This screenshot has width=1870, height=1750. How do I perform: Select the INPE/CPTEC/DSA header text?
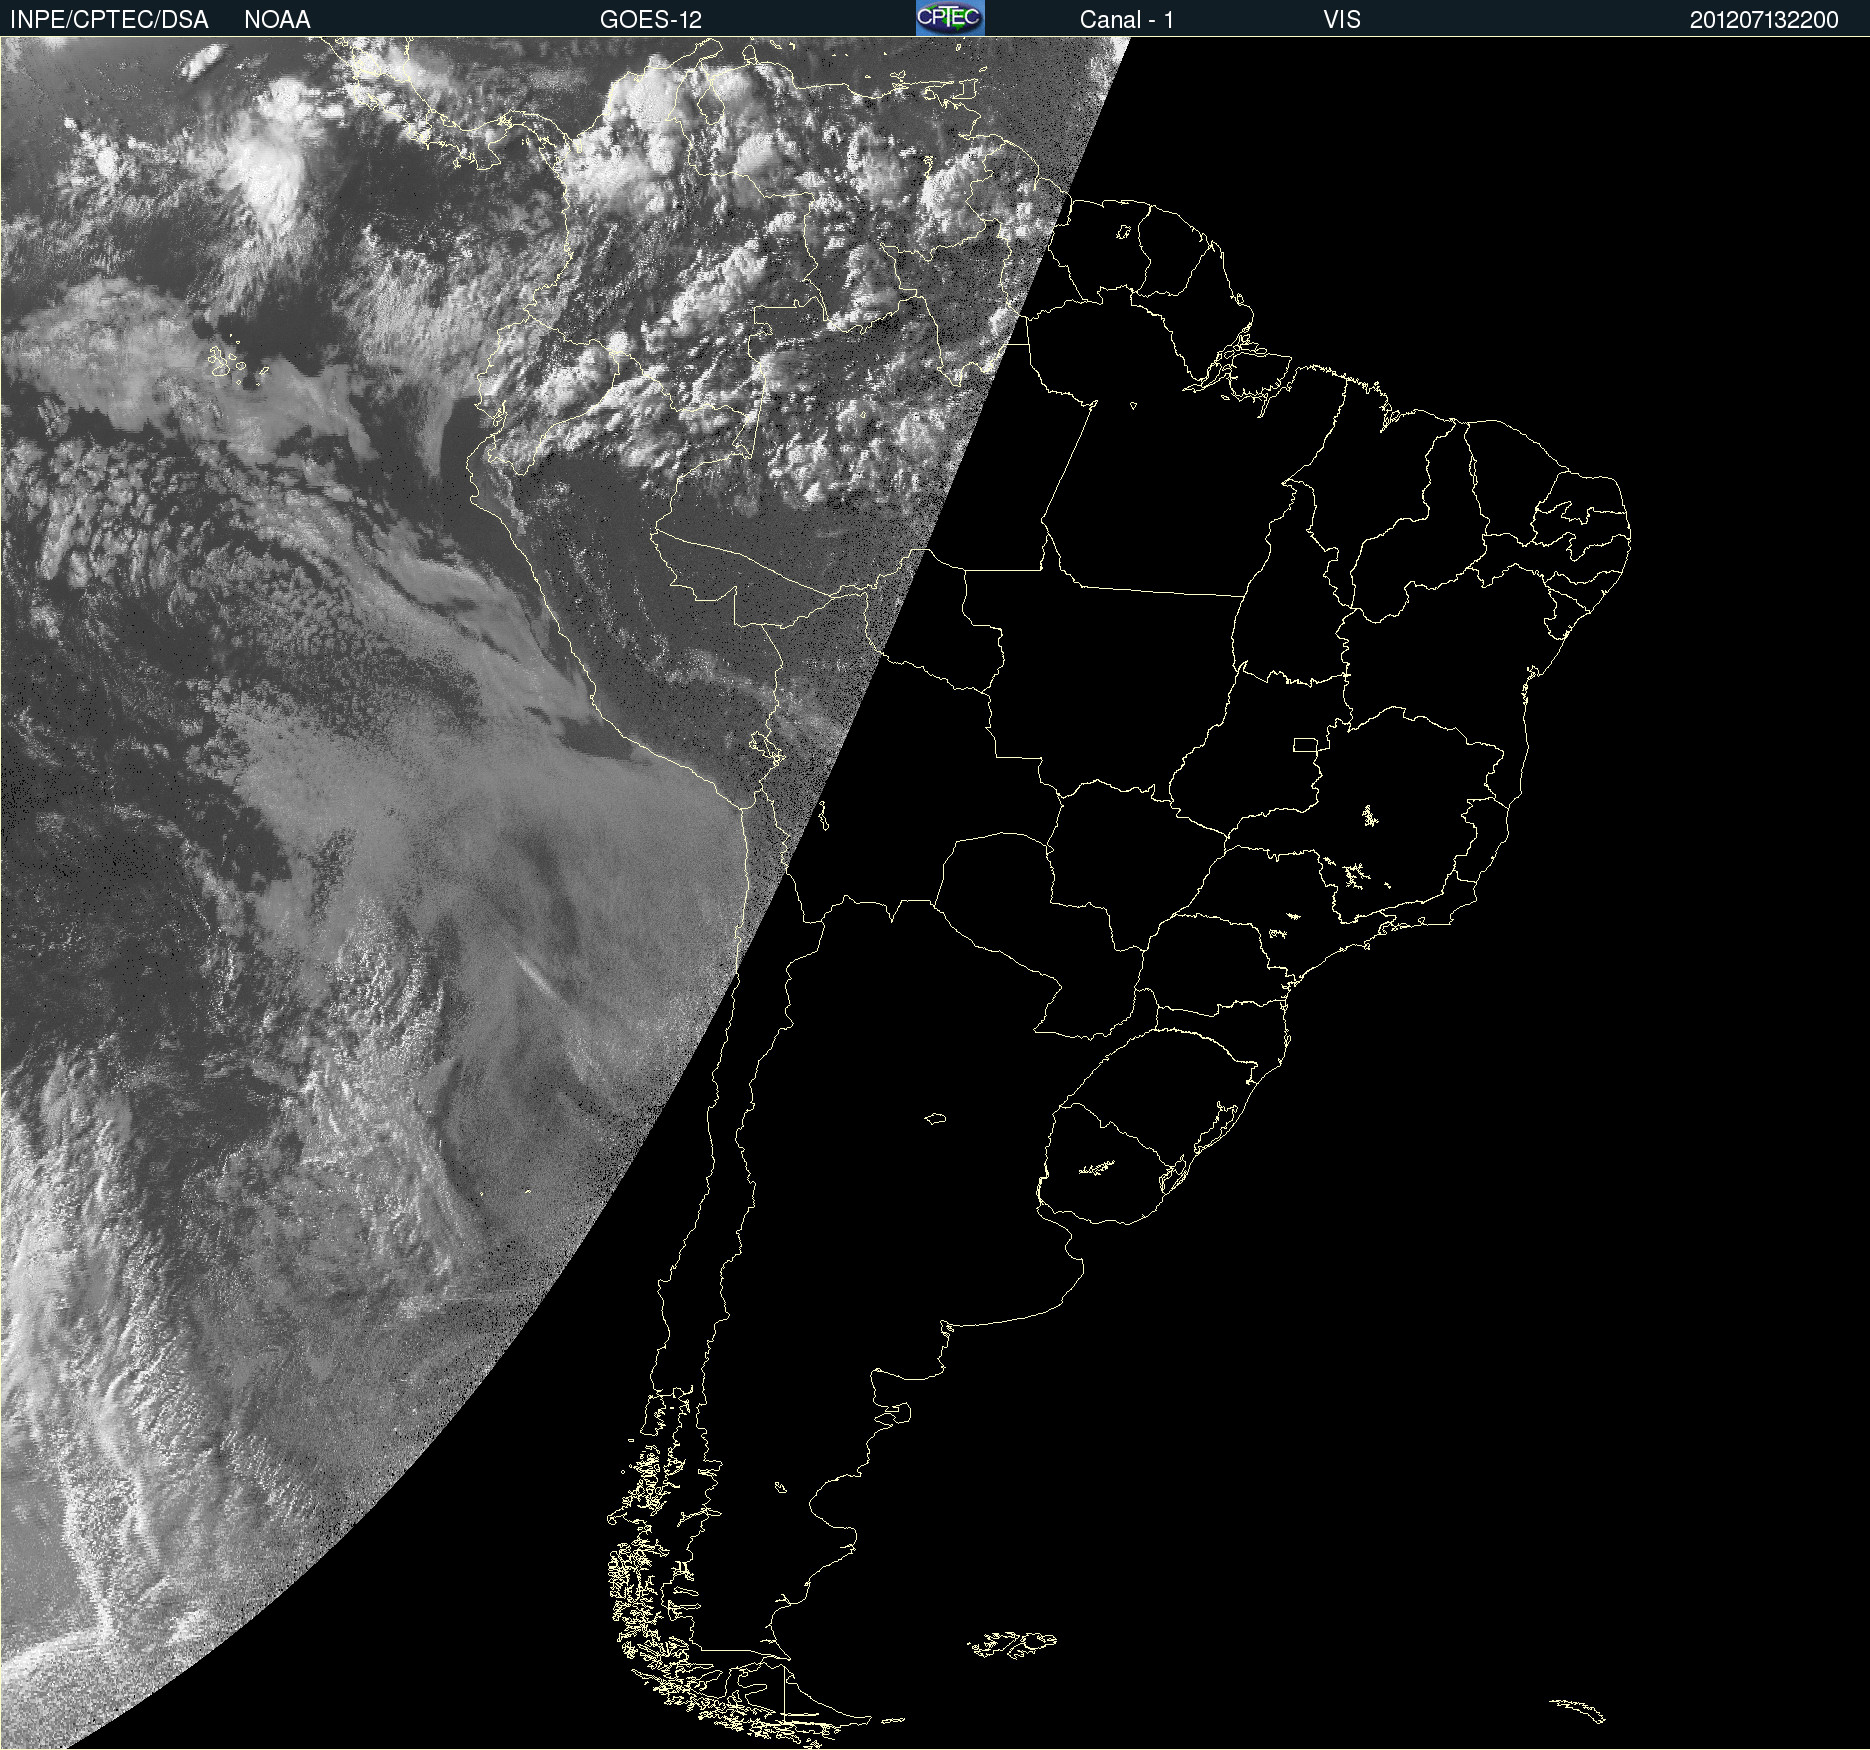click(109, 20)
